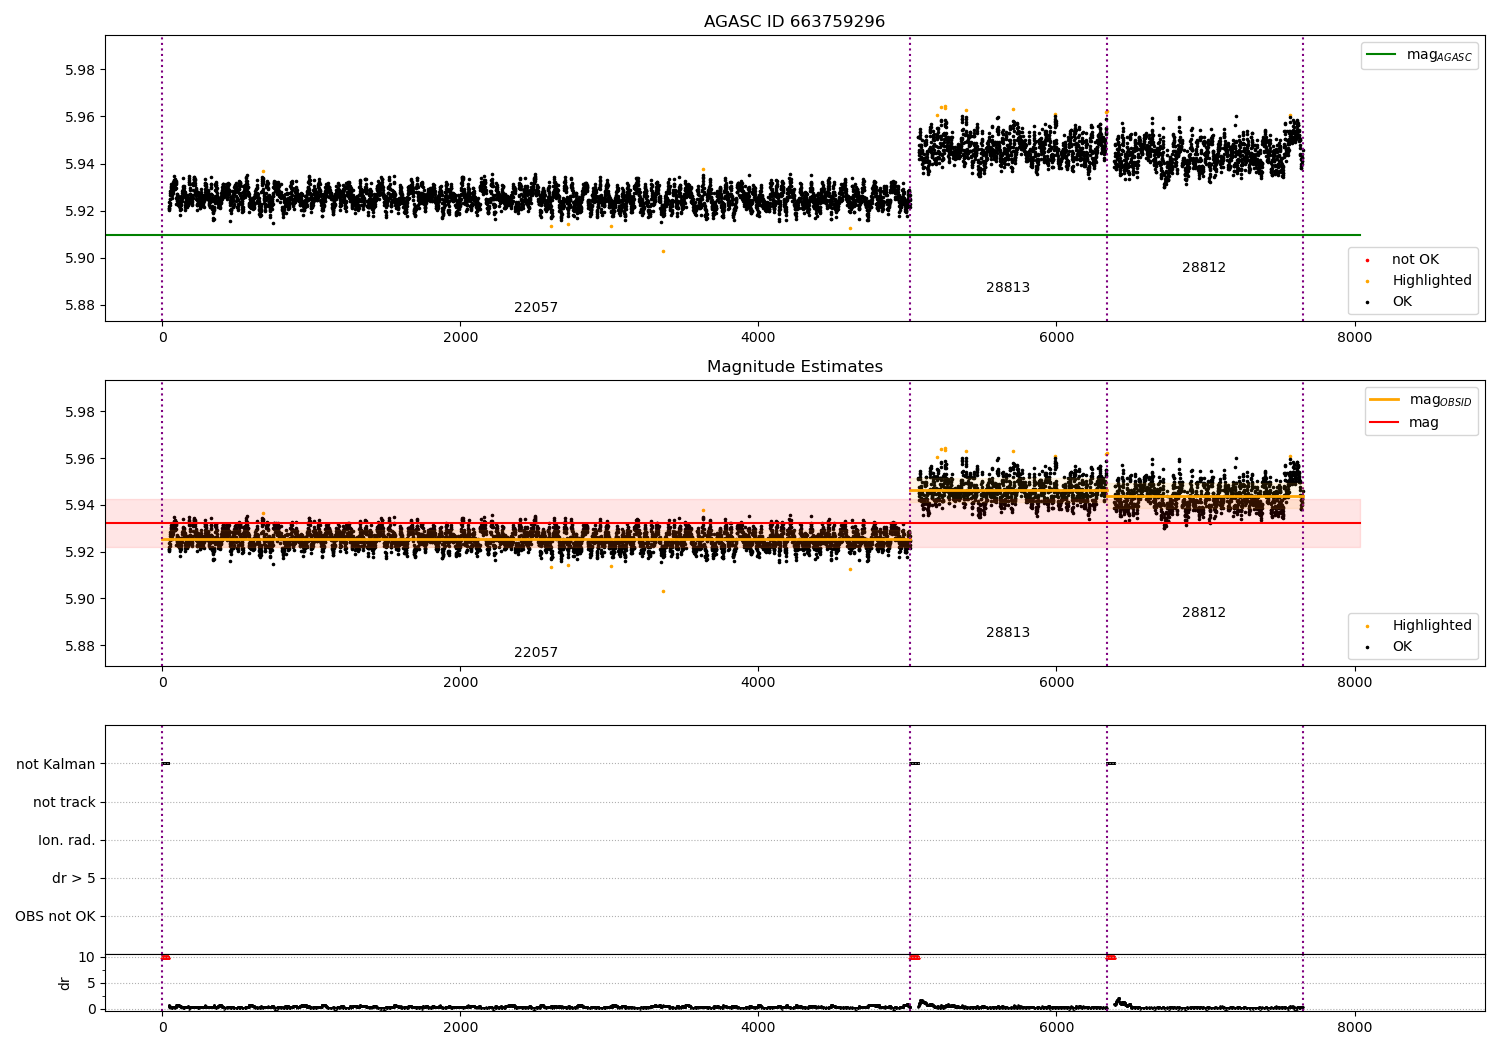Click the 10 tick on the dr axis
Image resolution: width=1500 pixels, height=1050 pixels.
click(87, 958)
